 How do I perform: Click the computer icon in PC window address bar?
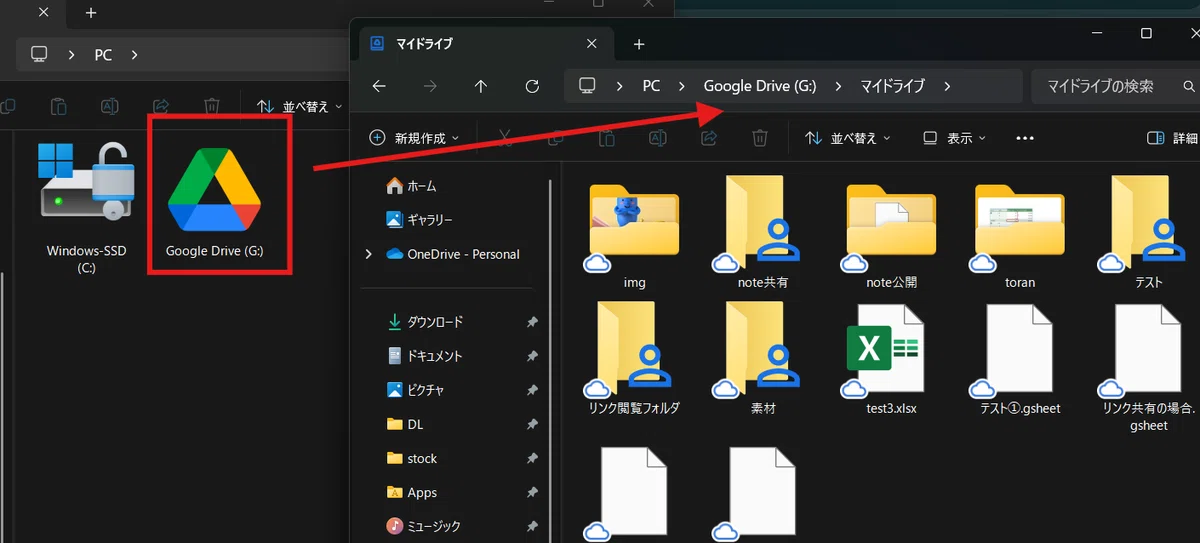[40, 55]
